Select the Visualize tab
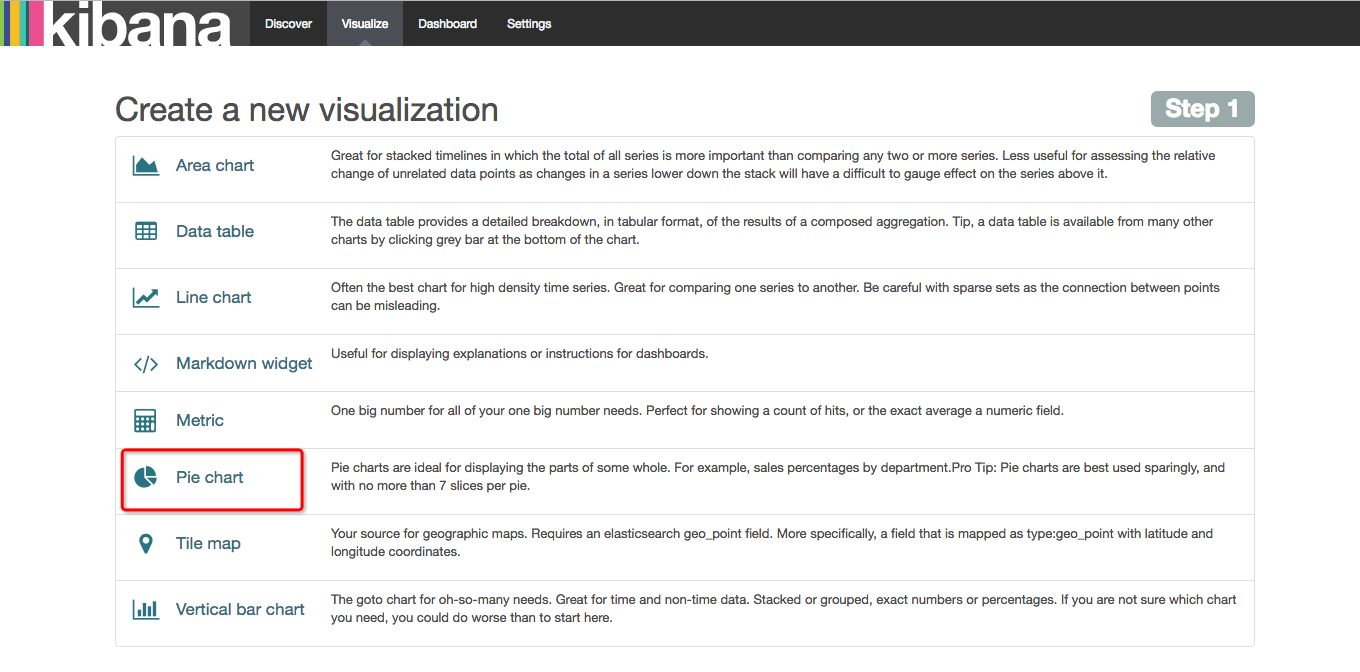This screenshot has width=1360, height=672. pyautogui.click(x=365, y=23)
